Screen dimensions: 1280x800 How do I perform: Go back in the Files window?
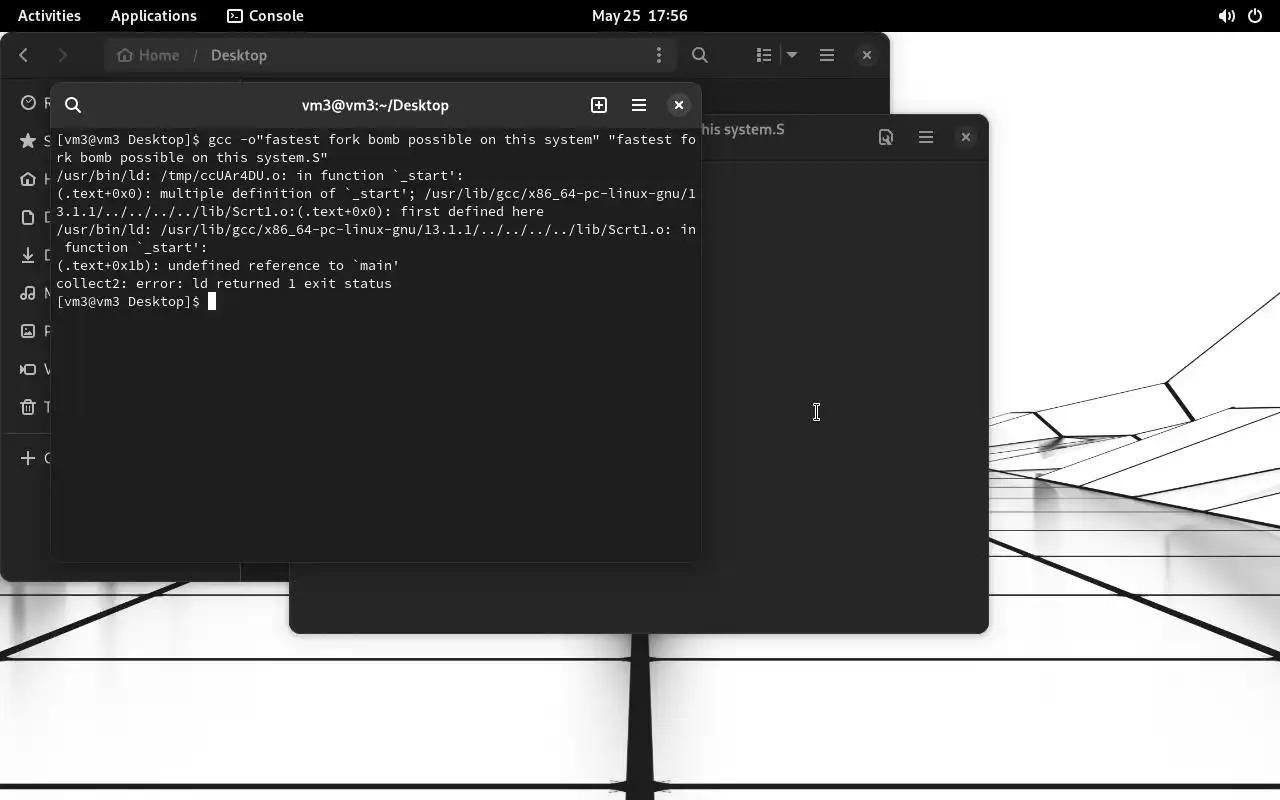point(24,55)
